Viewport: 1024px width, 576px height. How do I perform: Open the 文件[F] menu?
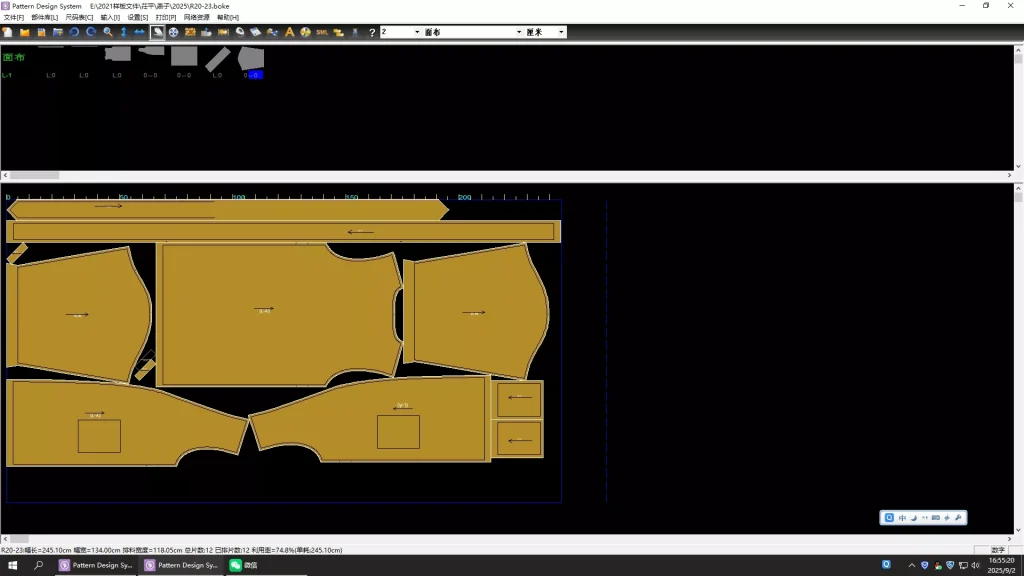pyautogui.click(x=13, y=17)
